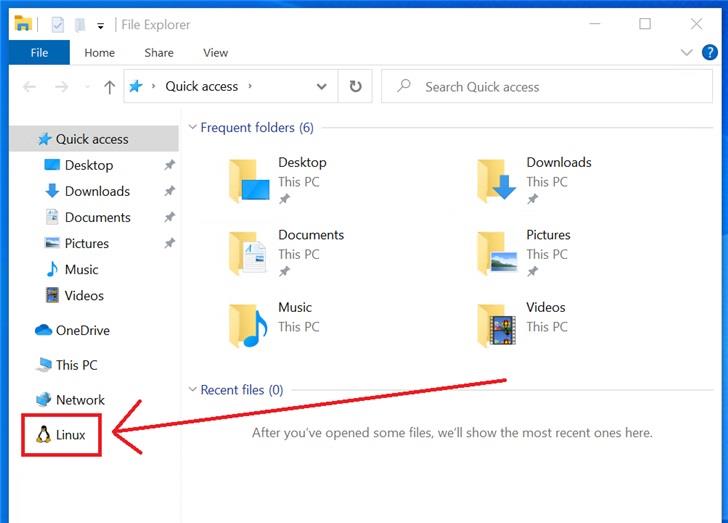This screenshot has width=728, height=523.
Task: Click the blue star icon beside Quick access in sidebar
Action: pyautogui.click(x=45, y=139)
